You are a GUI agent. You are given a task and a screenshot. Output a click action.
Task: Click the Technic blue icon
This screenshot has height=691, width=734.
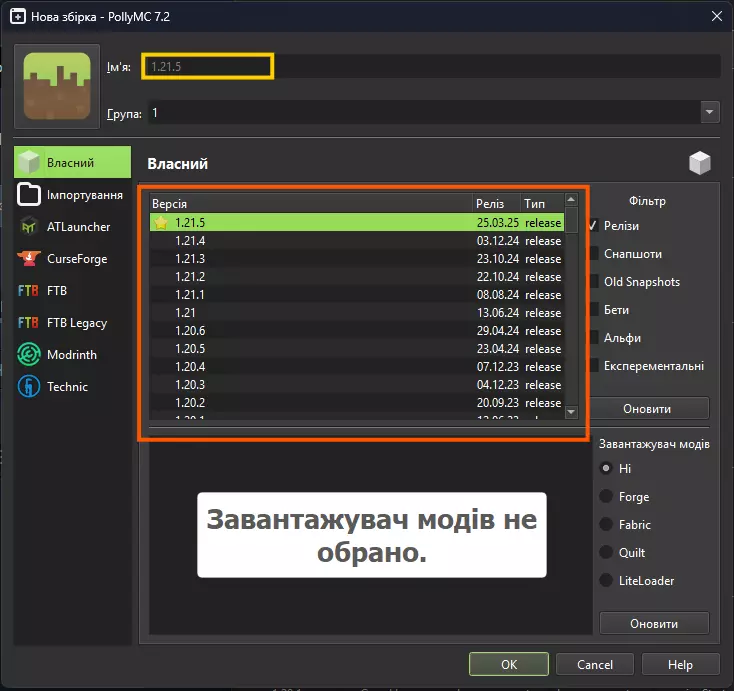click(x=29, y=387)
